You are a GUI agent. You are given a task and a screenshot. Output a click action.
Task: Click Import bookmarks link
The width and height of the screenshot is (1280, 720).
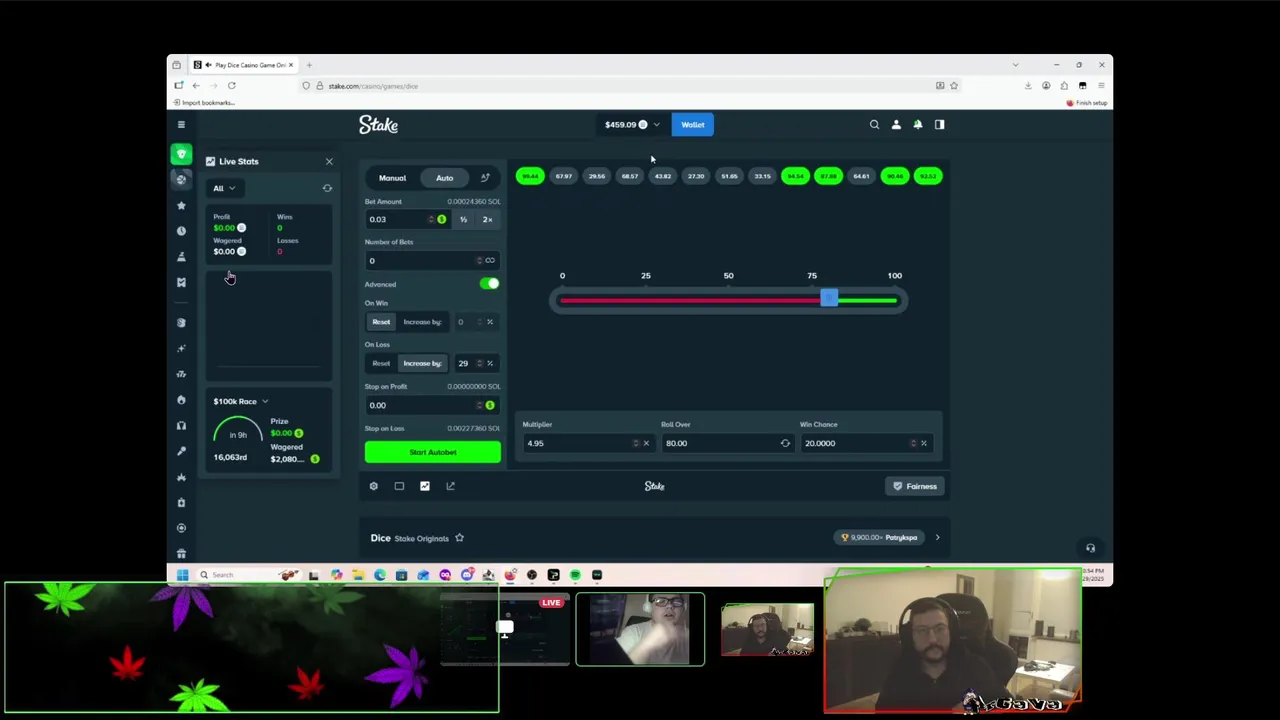[204, 103]
